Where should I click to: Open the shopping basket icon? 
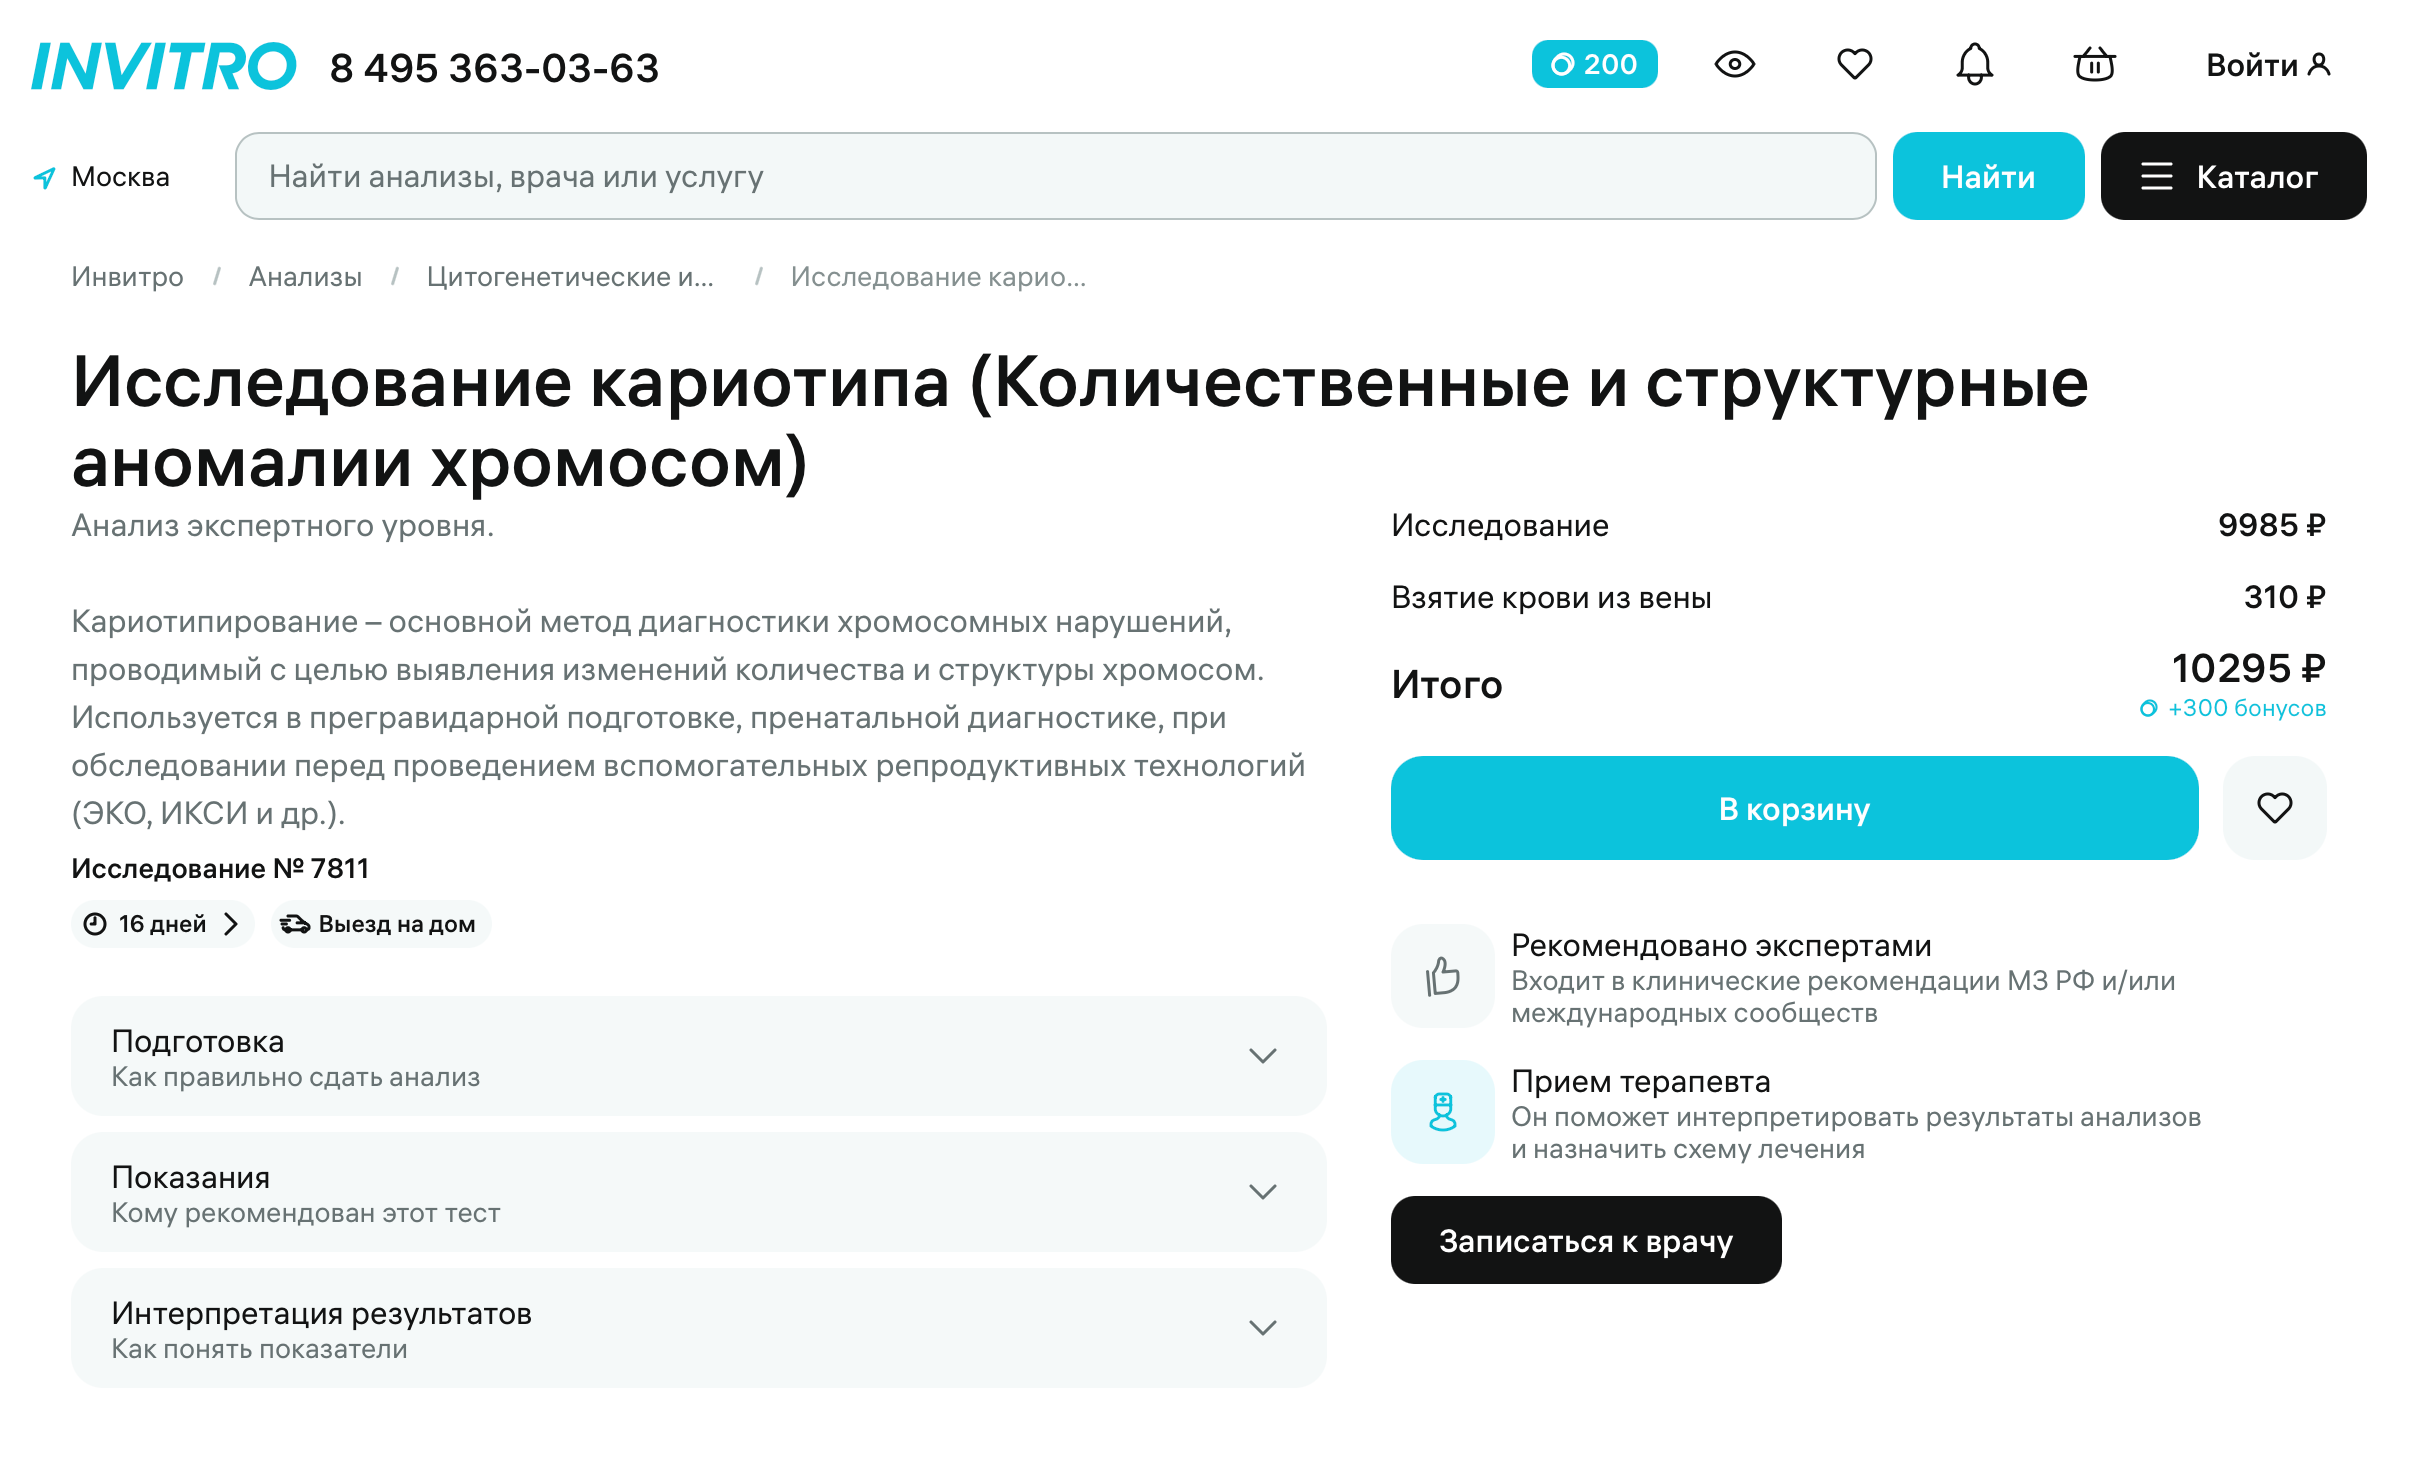2094,64
